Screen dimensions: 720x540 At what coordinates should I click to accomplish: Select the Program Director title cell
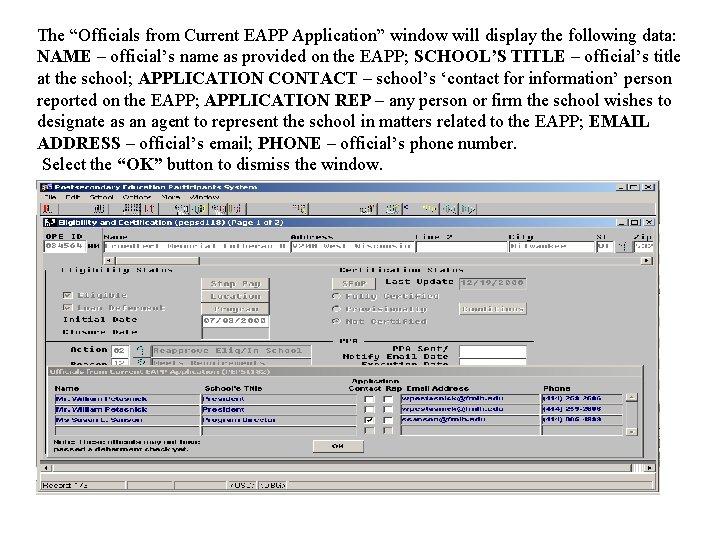(279, 420)
